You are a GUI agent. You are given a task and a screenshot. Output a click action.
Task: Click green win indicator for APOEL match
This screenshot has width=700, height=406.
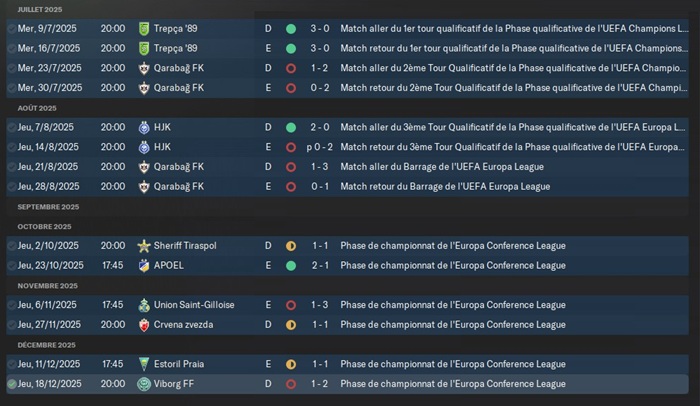coord(291,266)
